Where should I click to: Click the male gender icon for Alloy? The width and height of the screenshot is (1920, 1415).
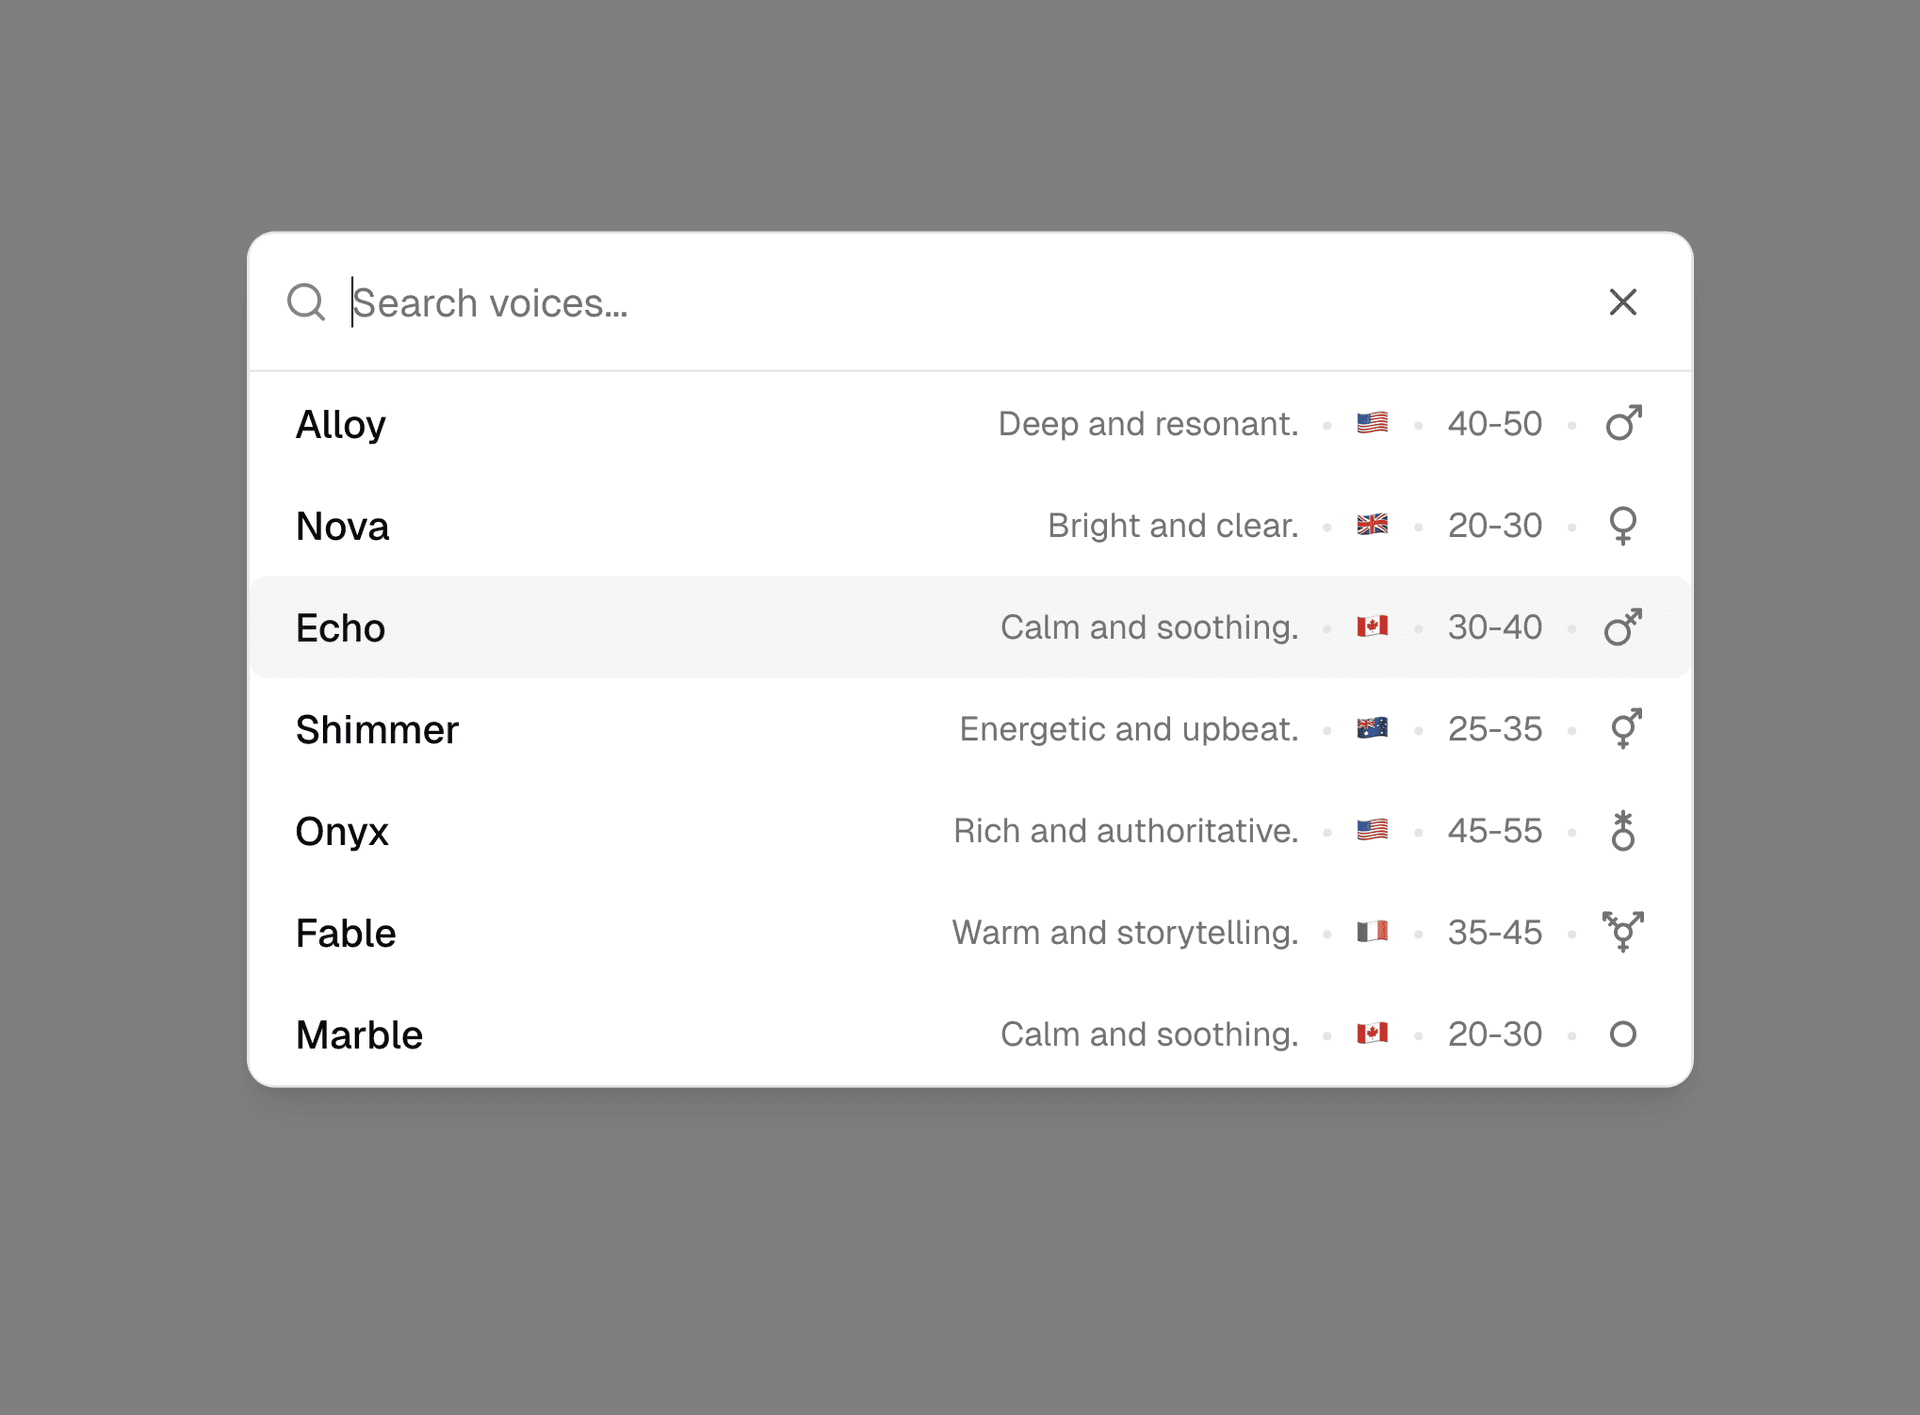1623,423
